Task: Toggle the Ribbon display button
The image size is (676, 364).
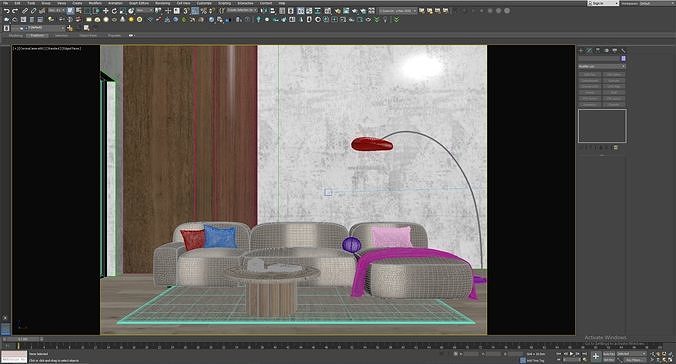Action: (301, 11)
